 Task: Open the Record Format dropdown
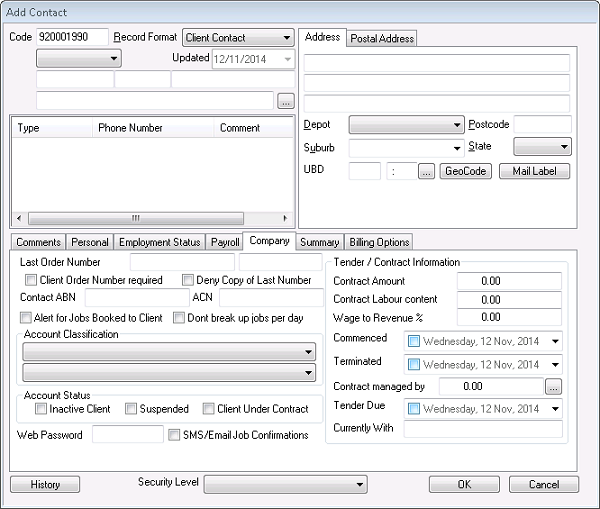pos(285,38)
